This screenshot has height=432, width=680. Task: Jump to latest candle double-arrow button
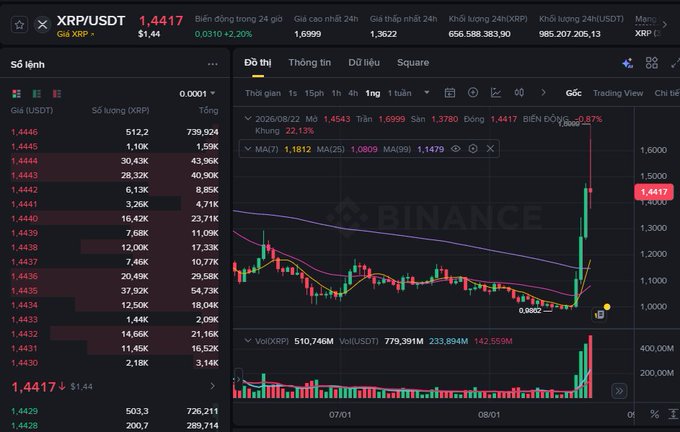pyautogui.click(x=619, y=391)
